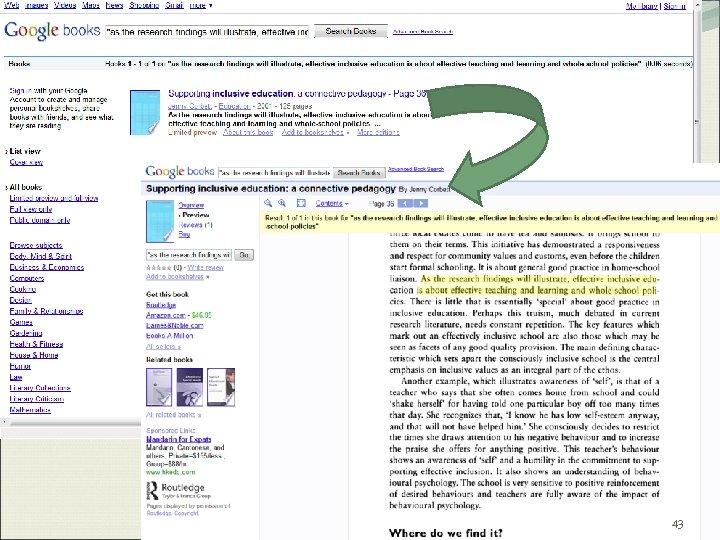Select Limited preview and full view filter
The width and height of the screenshot is (720, 540).
(x=54, y=198)
